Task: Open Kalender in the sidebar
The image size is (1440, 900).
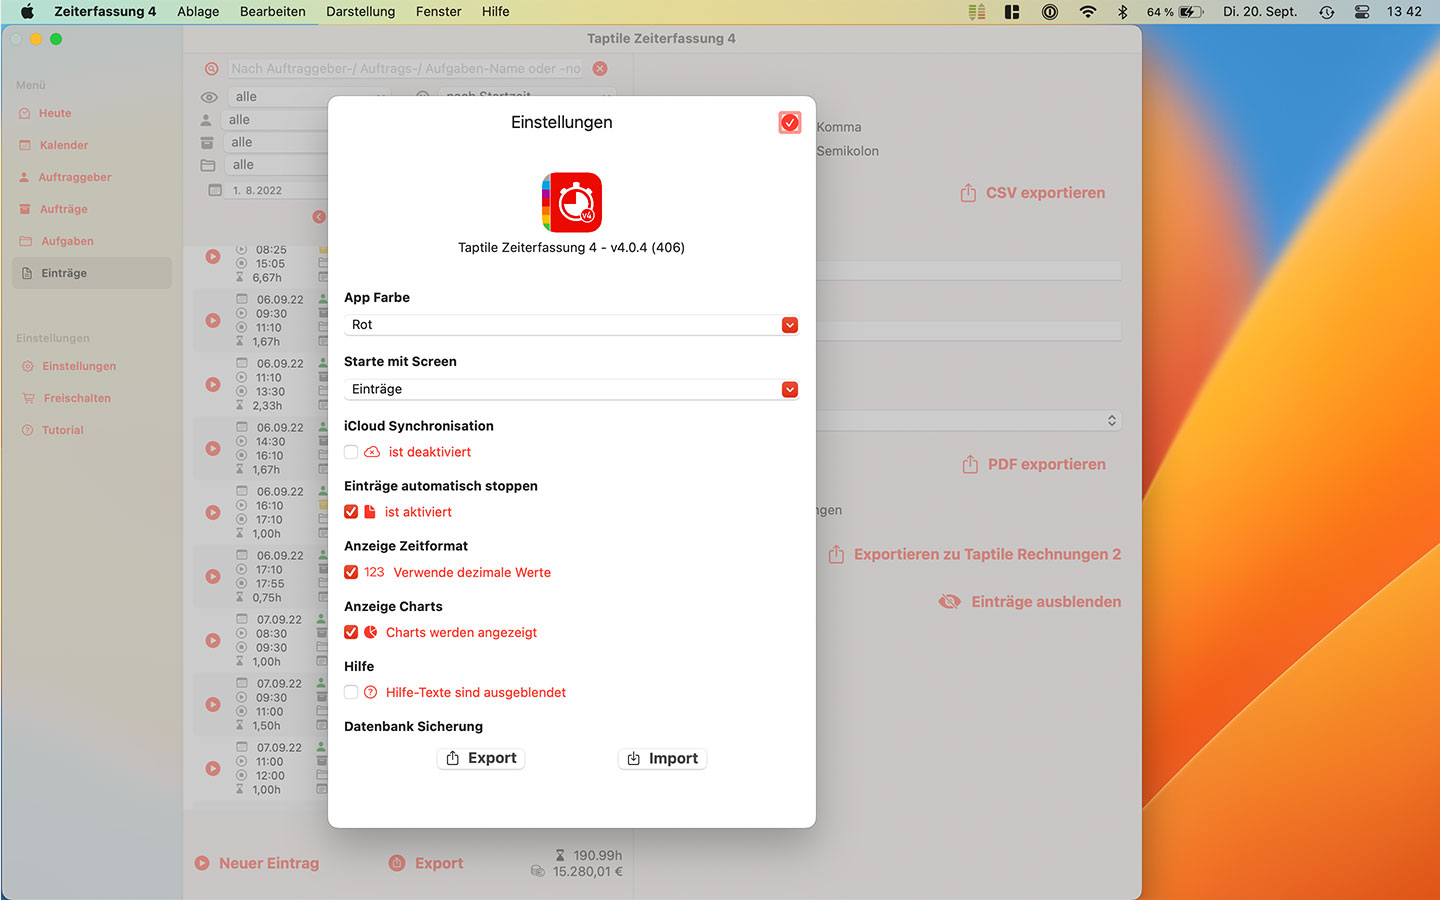Action: pos(92,145)
